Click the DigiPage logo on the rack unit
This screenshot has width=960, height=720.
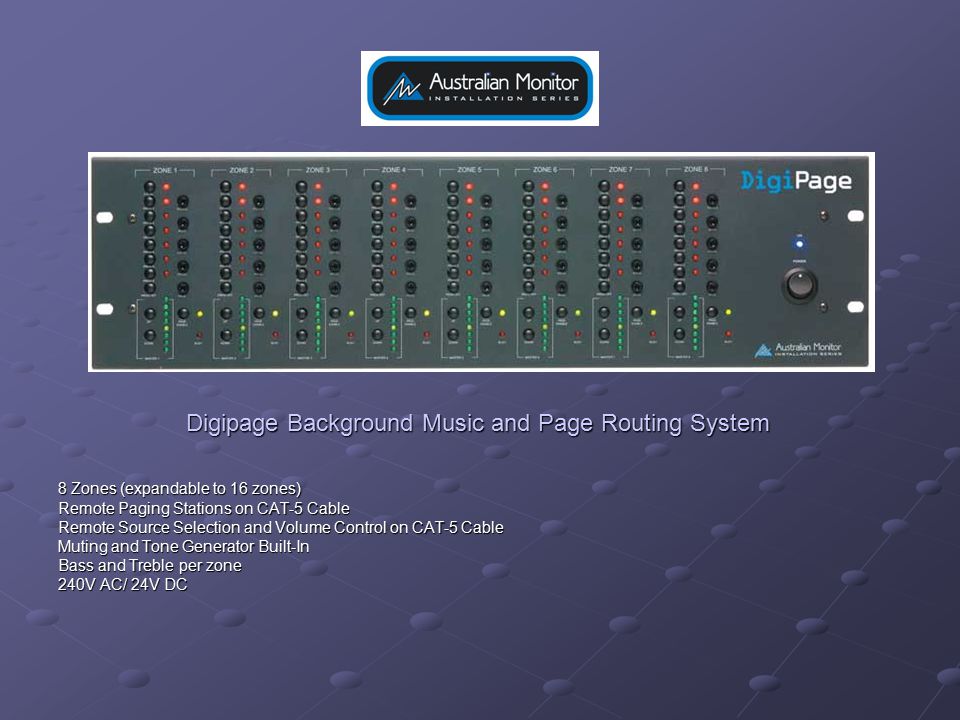[796, 181]
